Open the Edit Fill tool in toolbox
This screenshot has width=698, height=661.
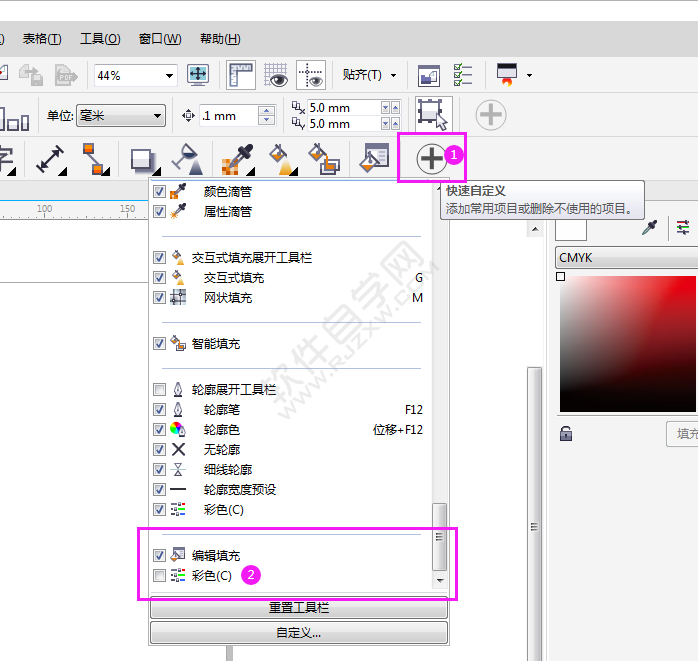point(374,158)
